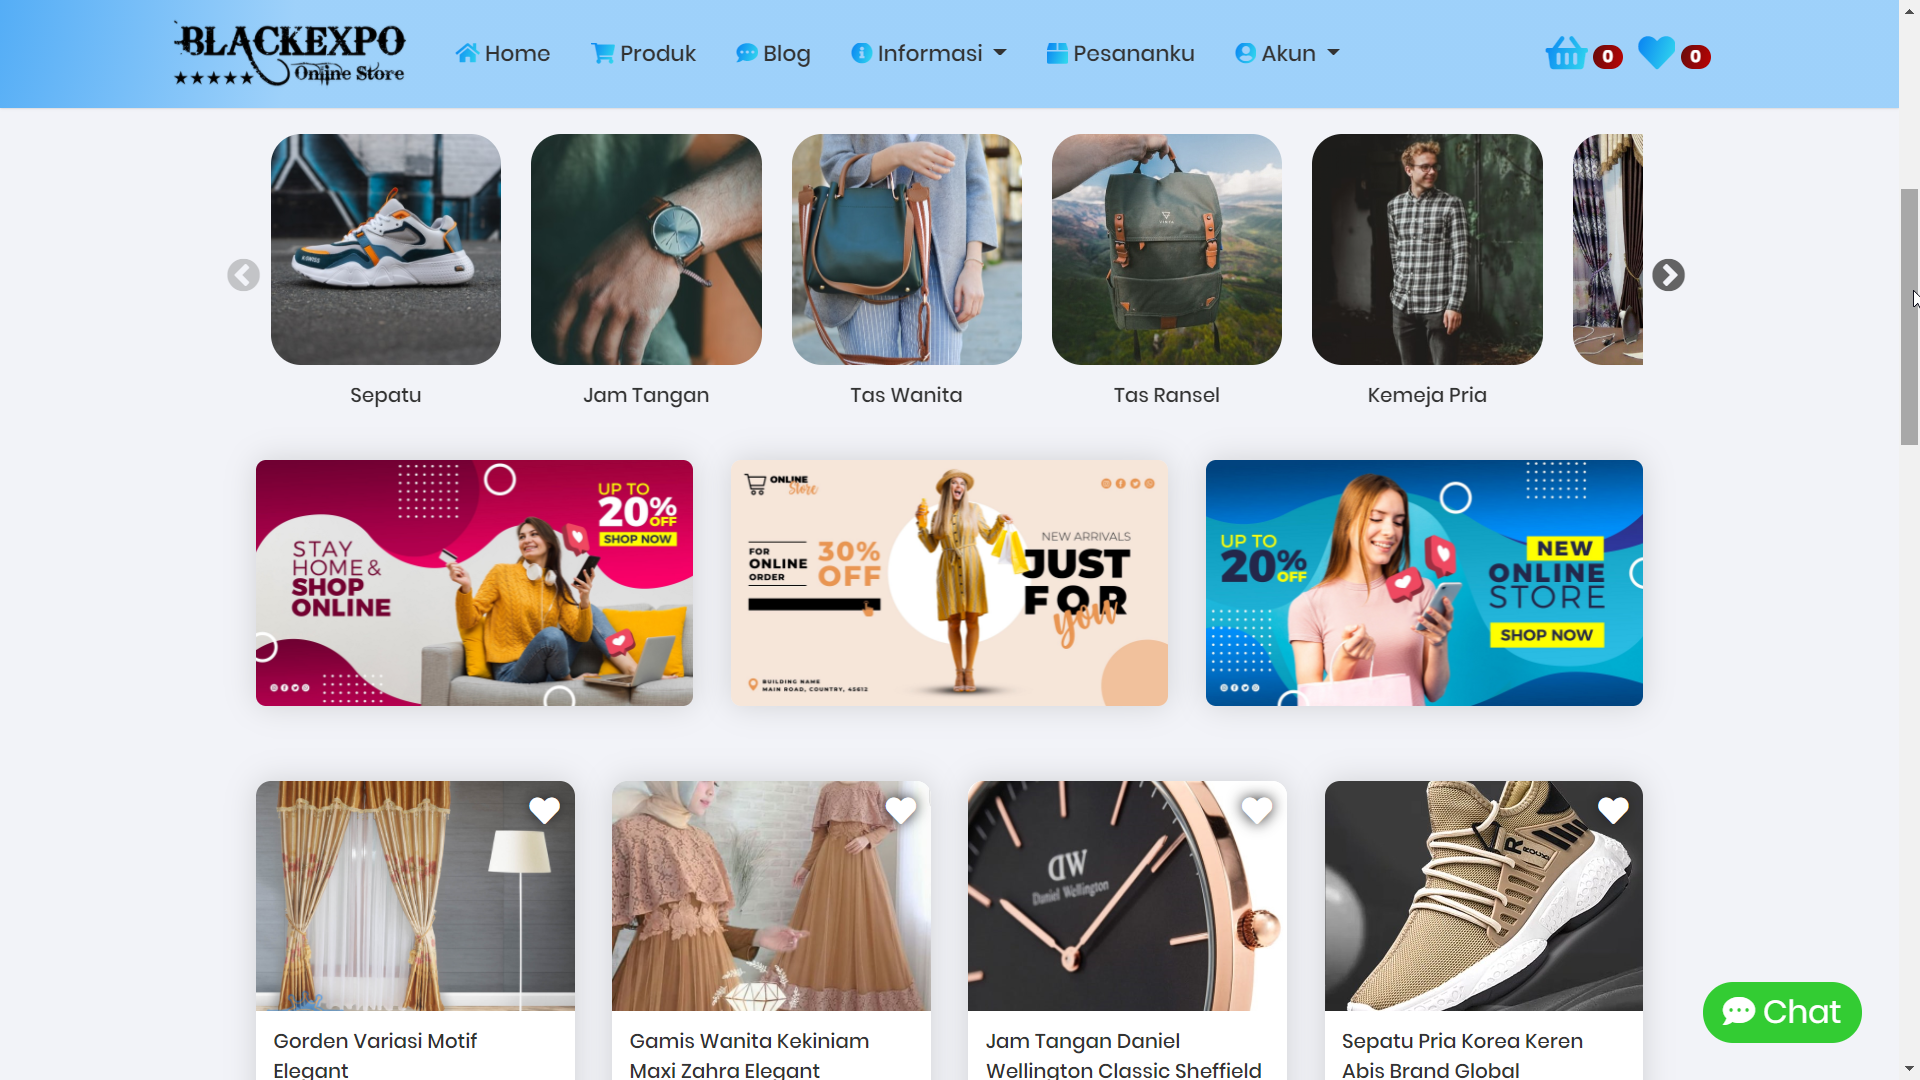This screenshot has width=1920, height=1080.
Task: Toggle wishlist on Gamis Wanita Kekiniam Maxi Zahra
Action: tap(902, 810)
